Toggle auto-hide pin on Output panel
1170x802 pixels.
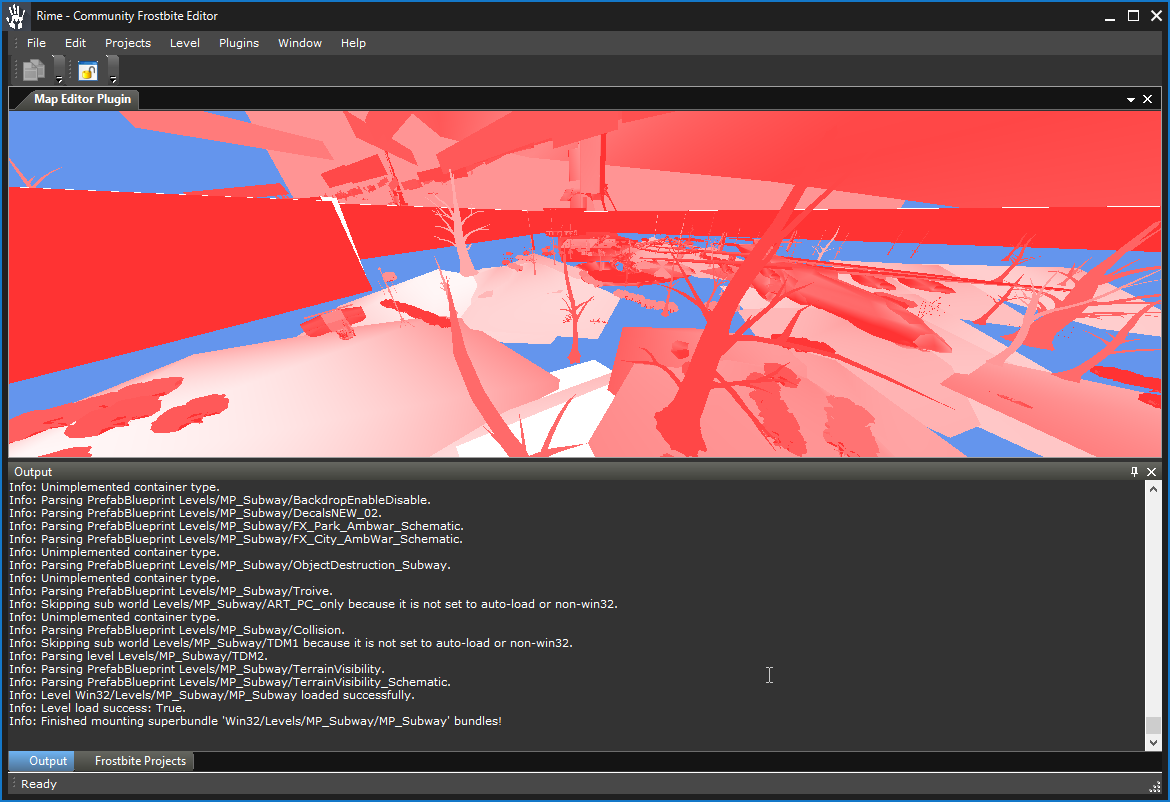[x=1134, y=472]
